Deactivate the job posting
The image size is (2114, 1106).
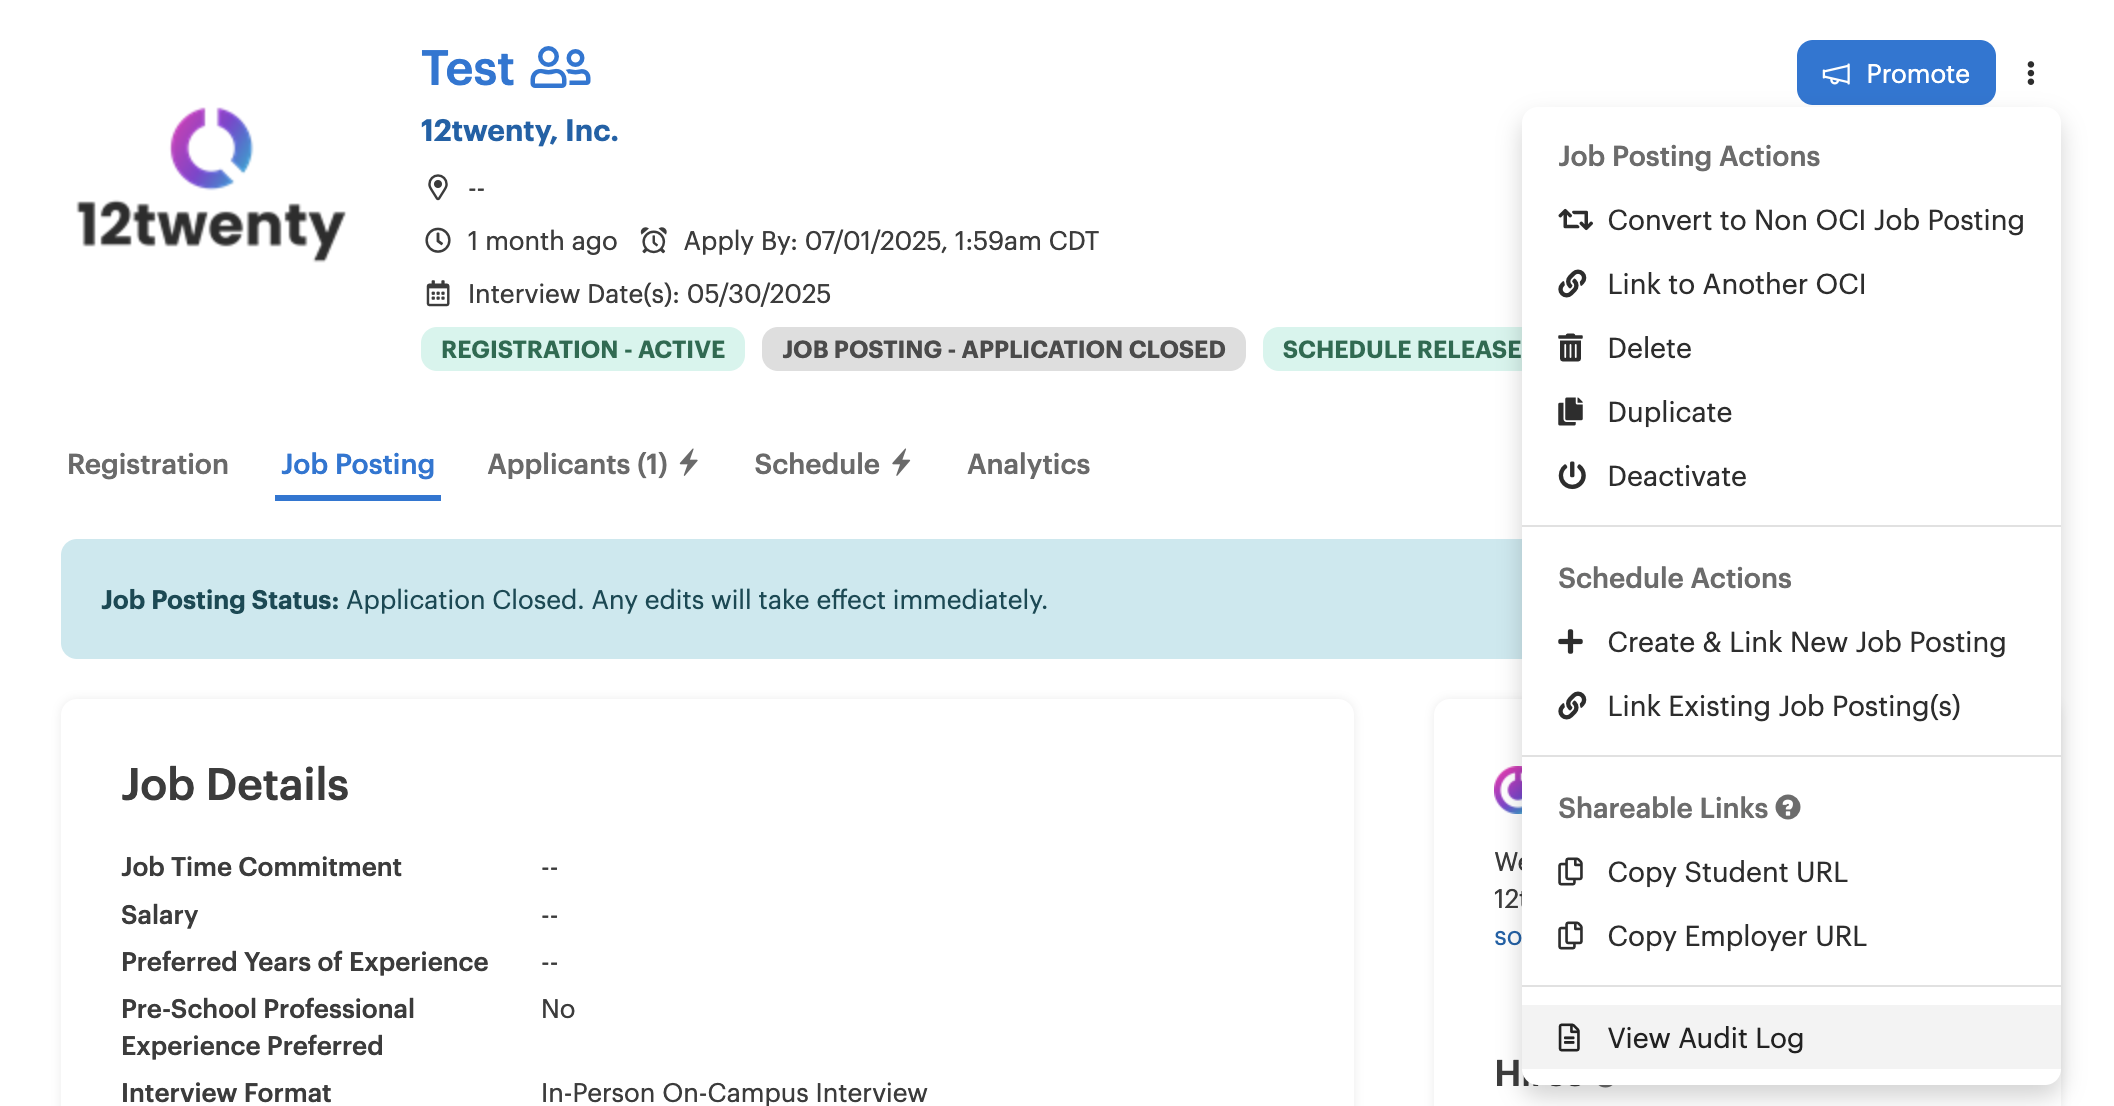[x=1676, y=476]
